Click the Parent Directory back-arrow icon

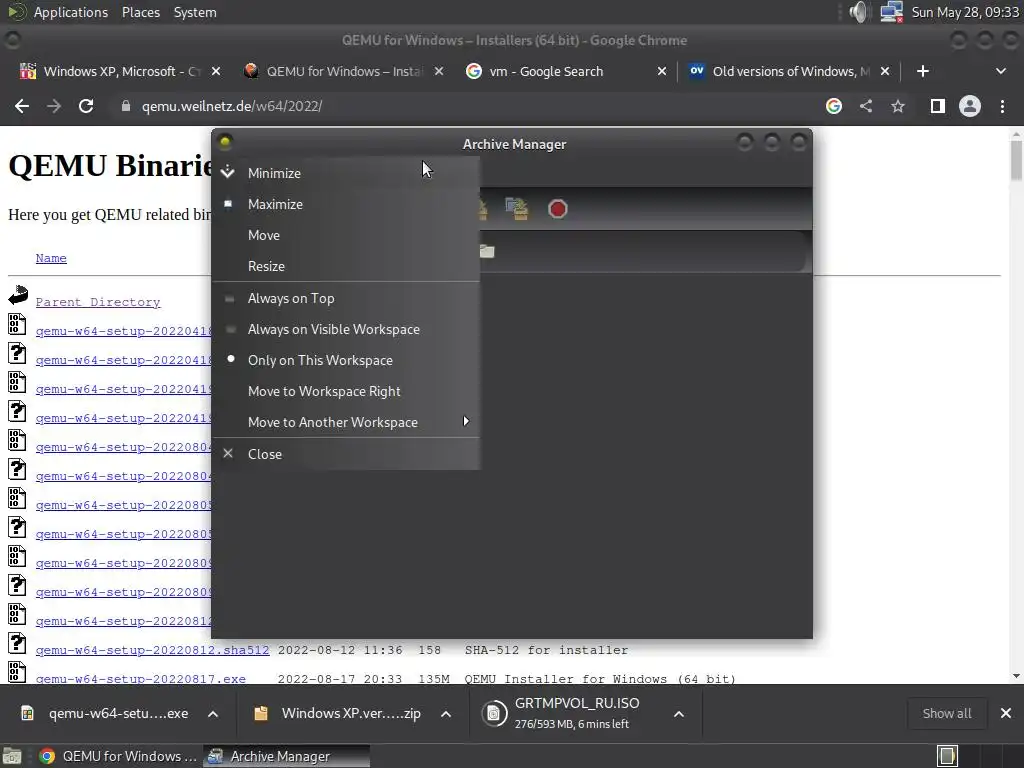[x=18, y=295]
